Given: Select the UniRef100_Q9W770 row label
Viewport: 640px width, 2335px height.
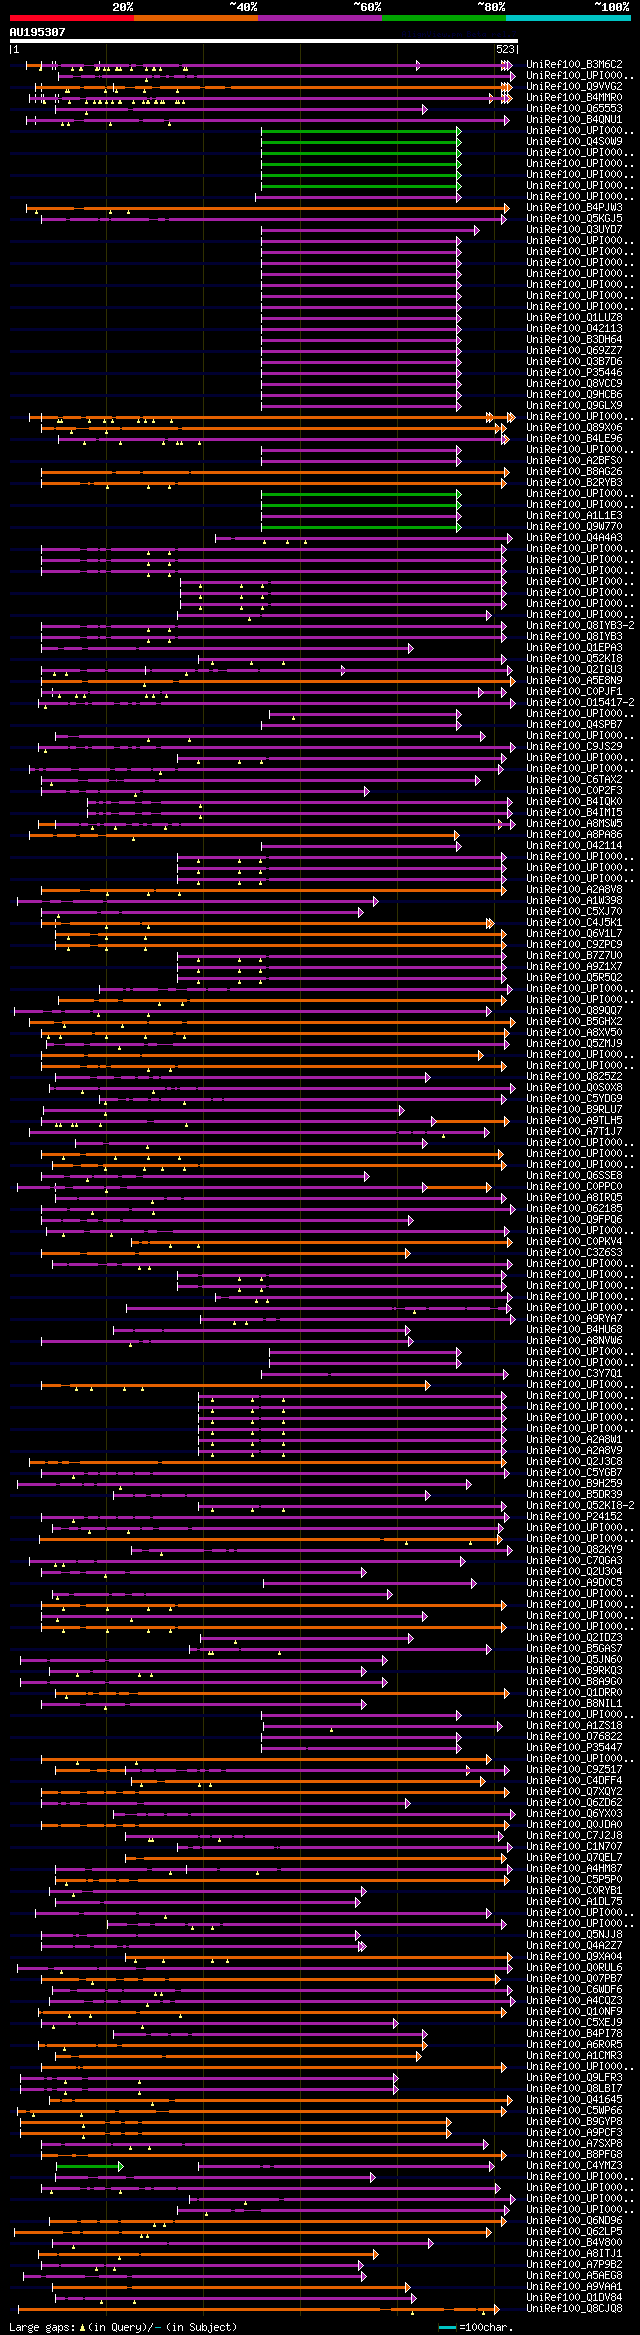Looking at the screenshot, I should click(574, 527).
